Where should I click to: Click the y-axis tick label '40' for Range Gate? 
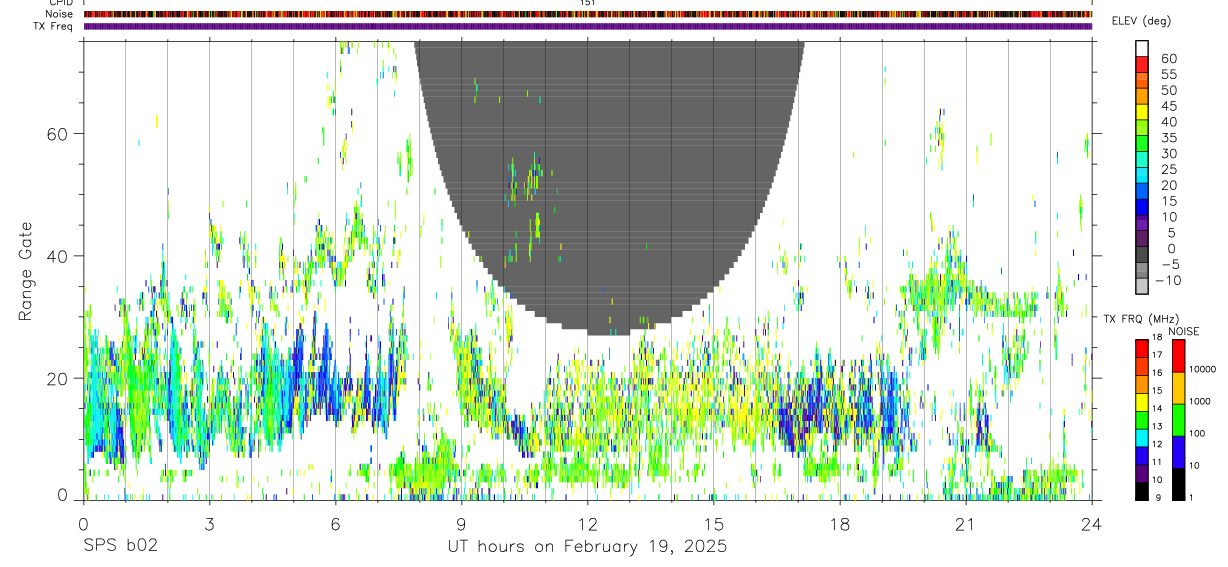tap(59, 256)
